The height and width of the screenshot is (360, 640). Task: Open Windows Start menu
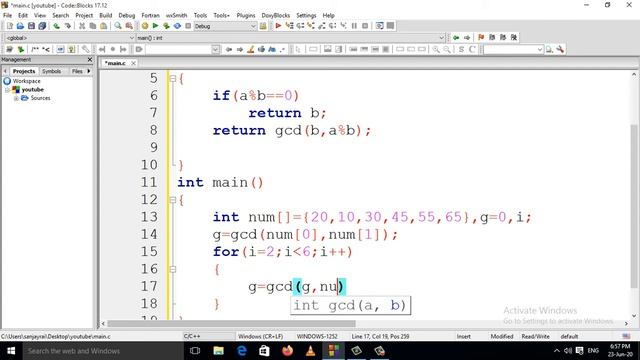click(11, 351)
